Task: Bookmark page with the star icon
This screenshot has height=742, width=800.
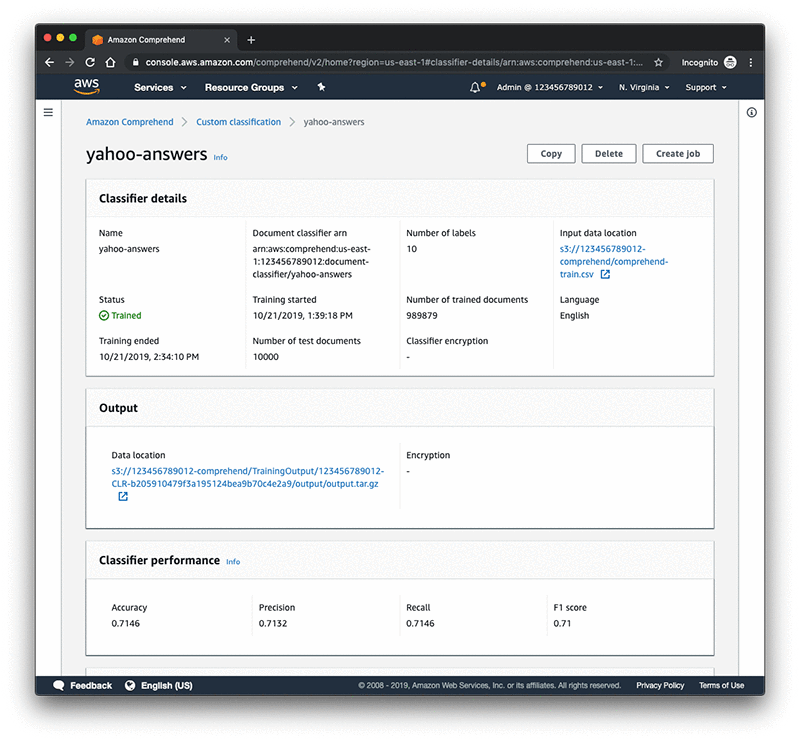Action: click(x=658, y=62)
